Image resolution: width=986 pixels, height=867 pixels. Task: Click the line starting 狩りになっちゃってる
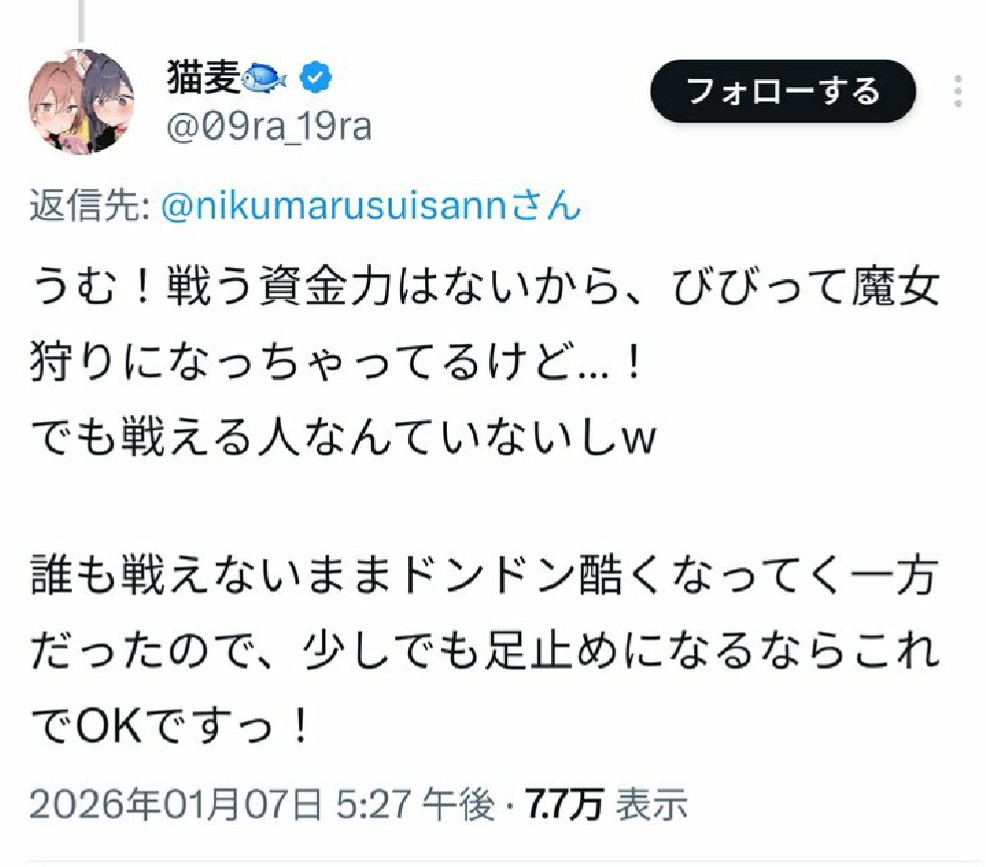point(336,360)
